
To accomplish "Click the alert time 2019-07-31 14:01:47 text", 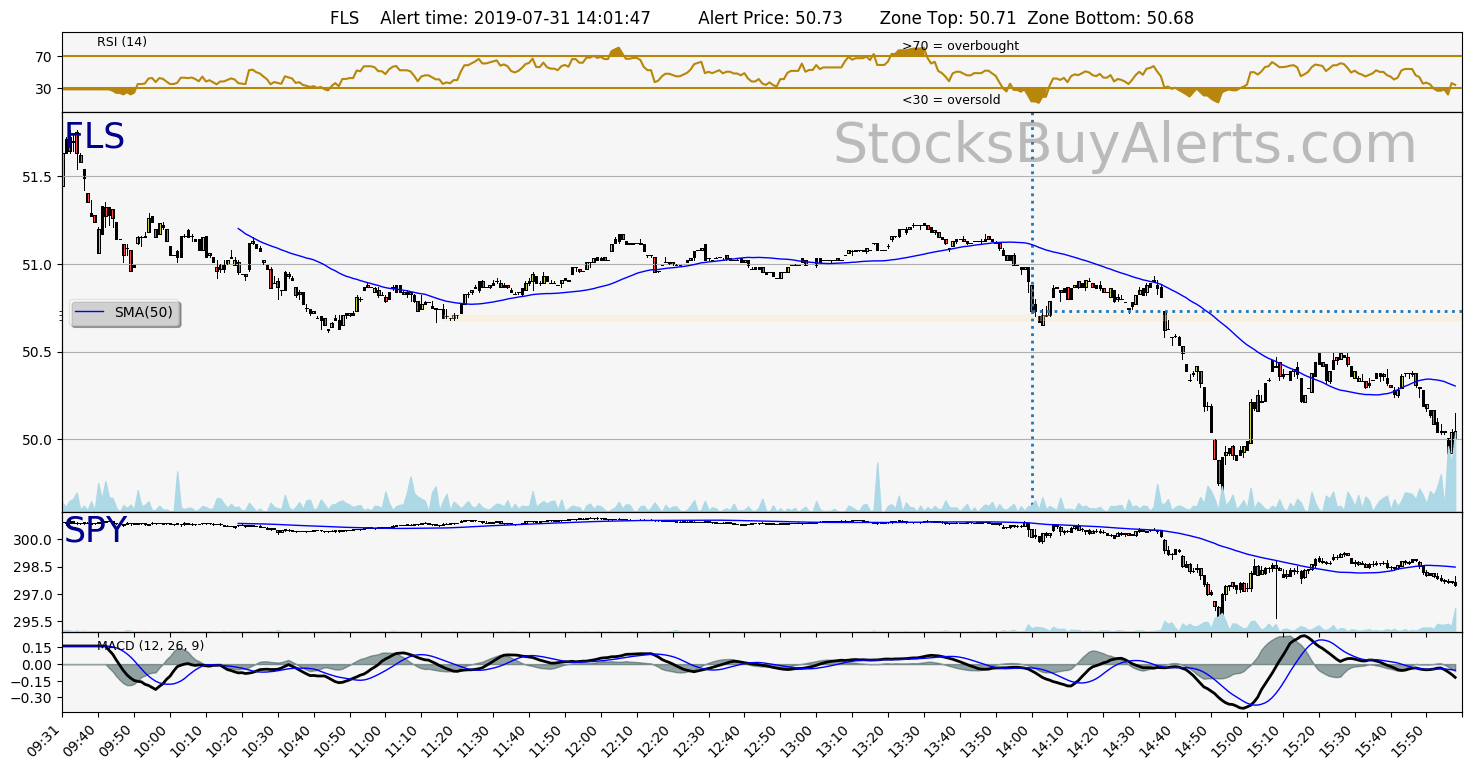I will point(515,18).
